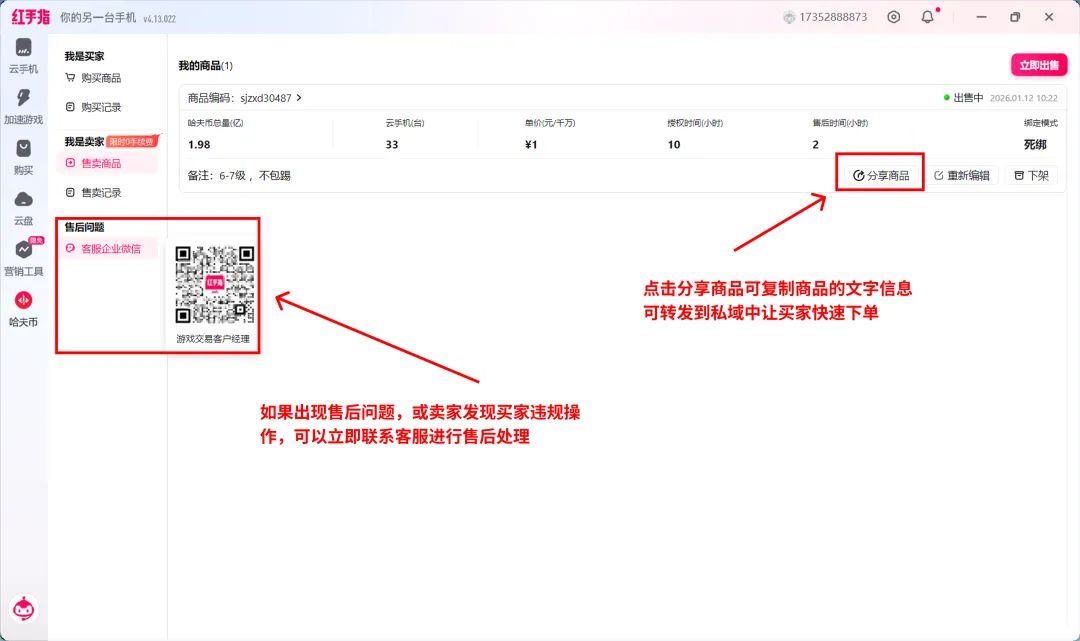Minimize the 红手指 window
The image size is (1080, 641).
pos(982,17)
